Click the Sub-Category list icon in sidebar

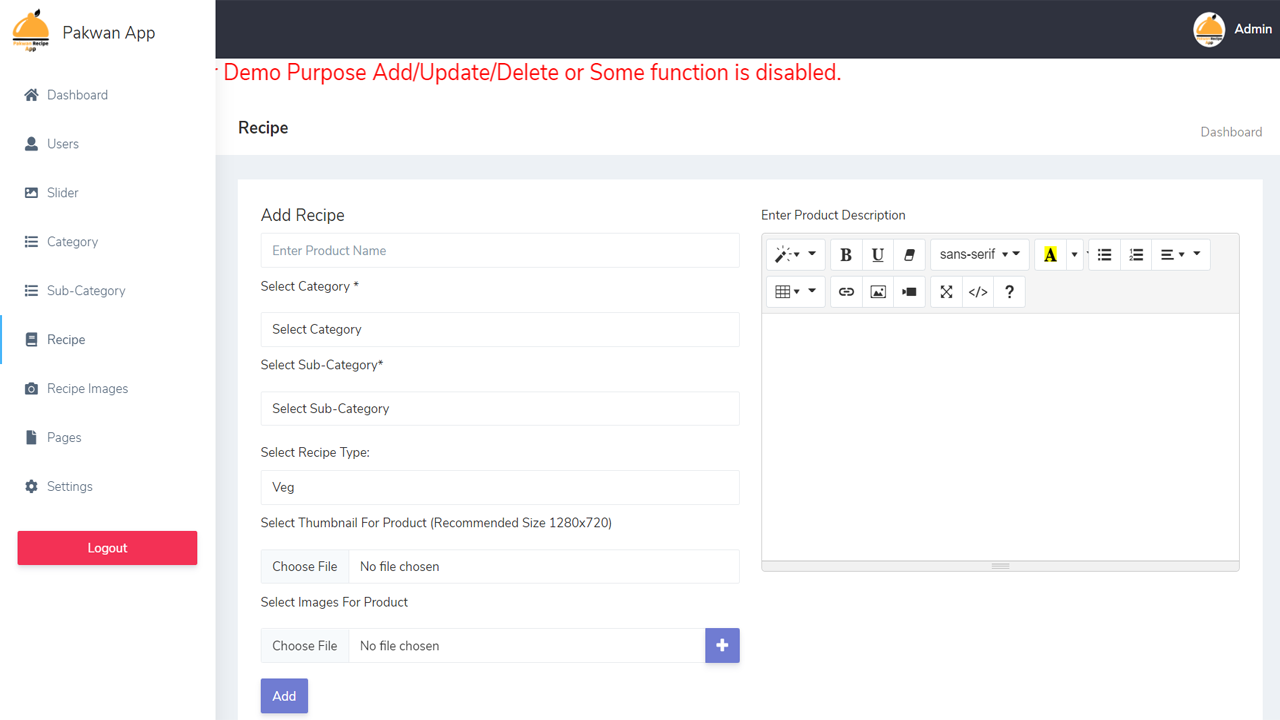pyautogui.click(x=31, y=291)
